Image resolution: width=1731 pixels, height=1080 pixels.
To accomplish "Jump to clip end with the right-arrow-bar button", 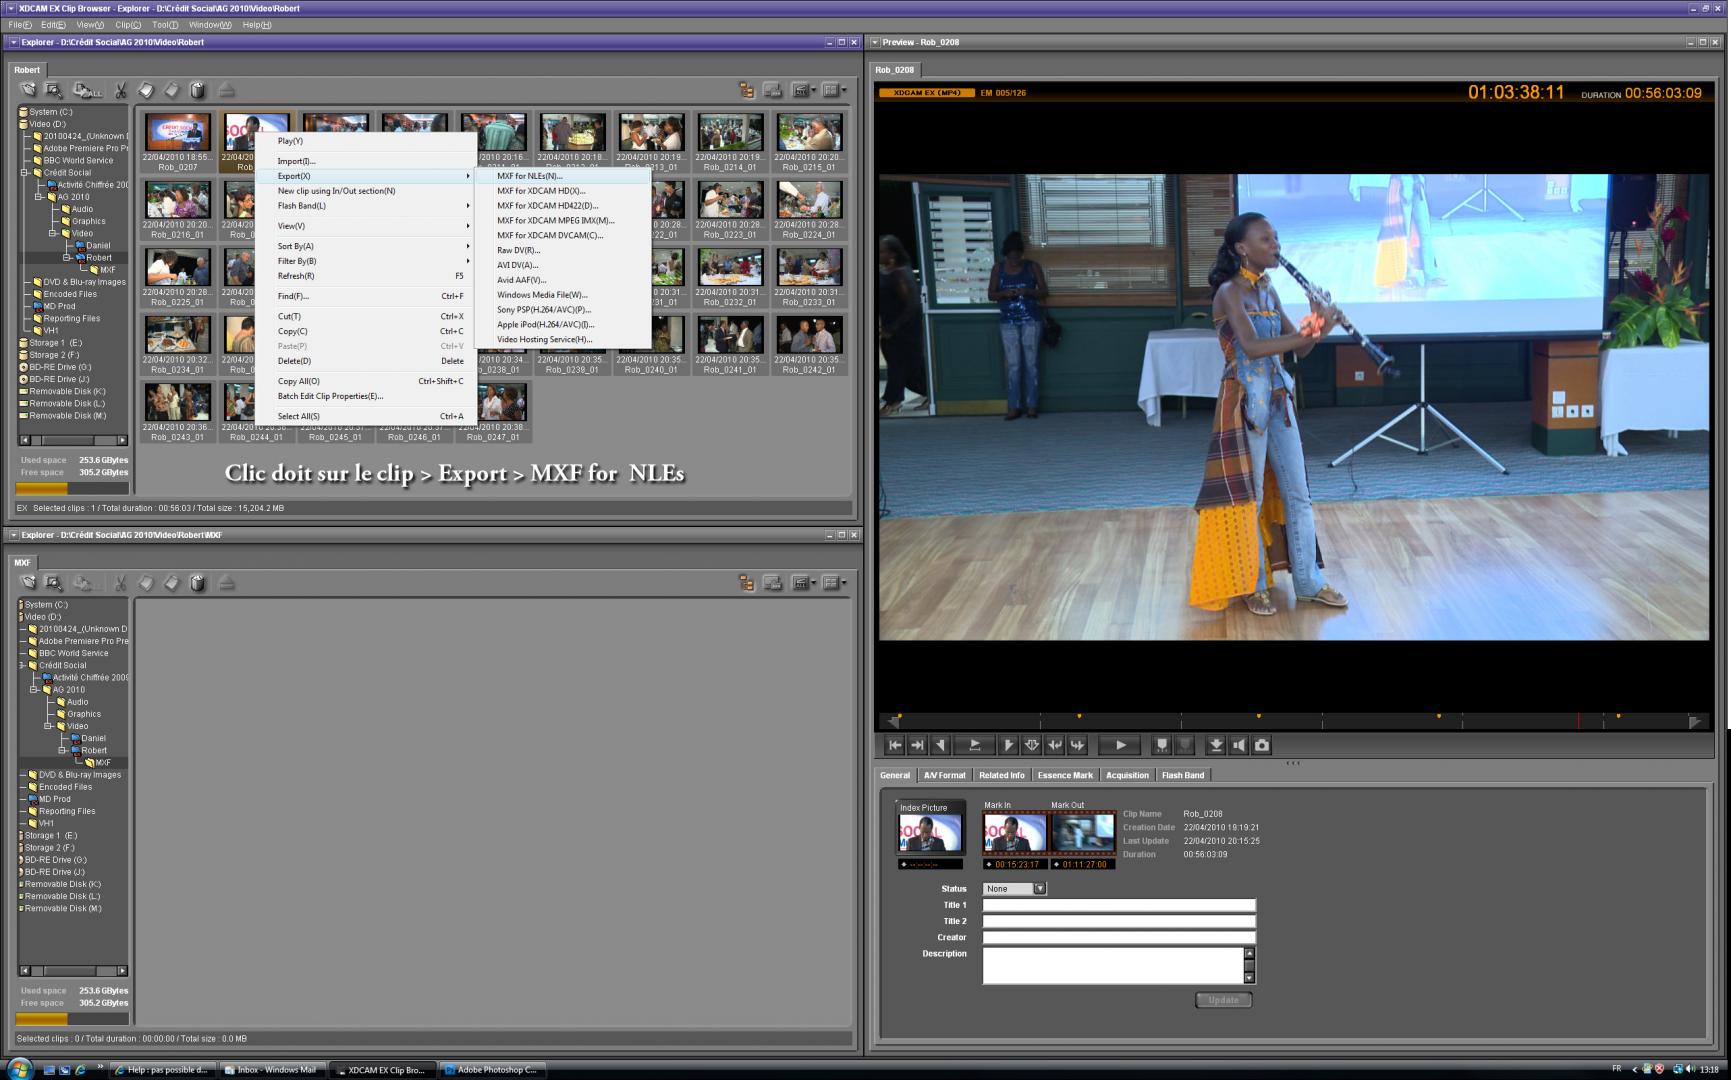I will point(917,745).
